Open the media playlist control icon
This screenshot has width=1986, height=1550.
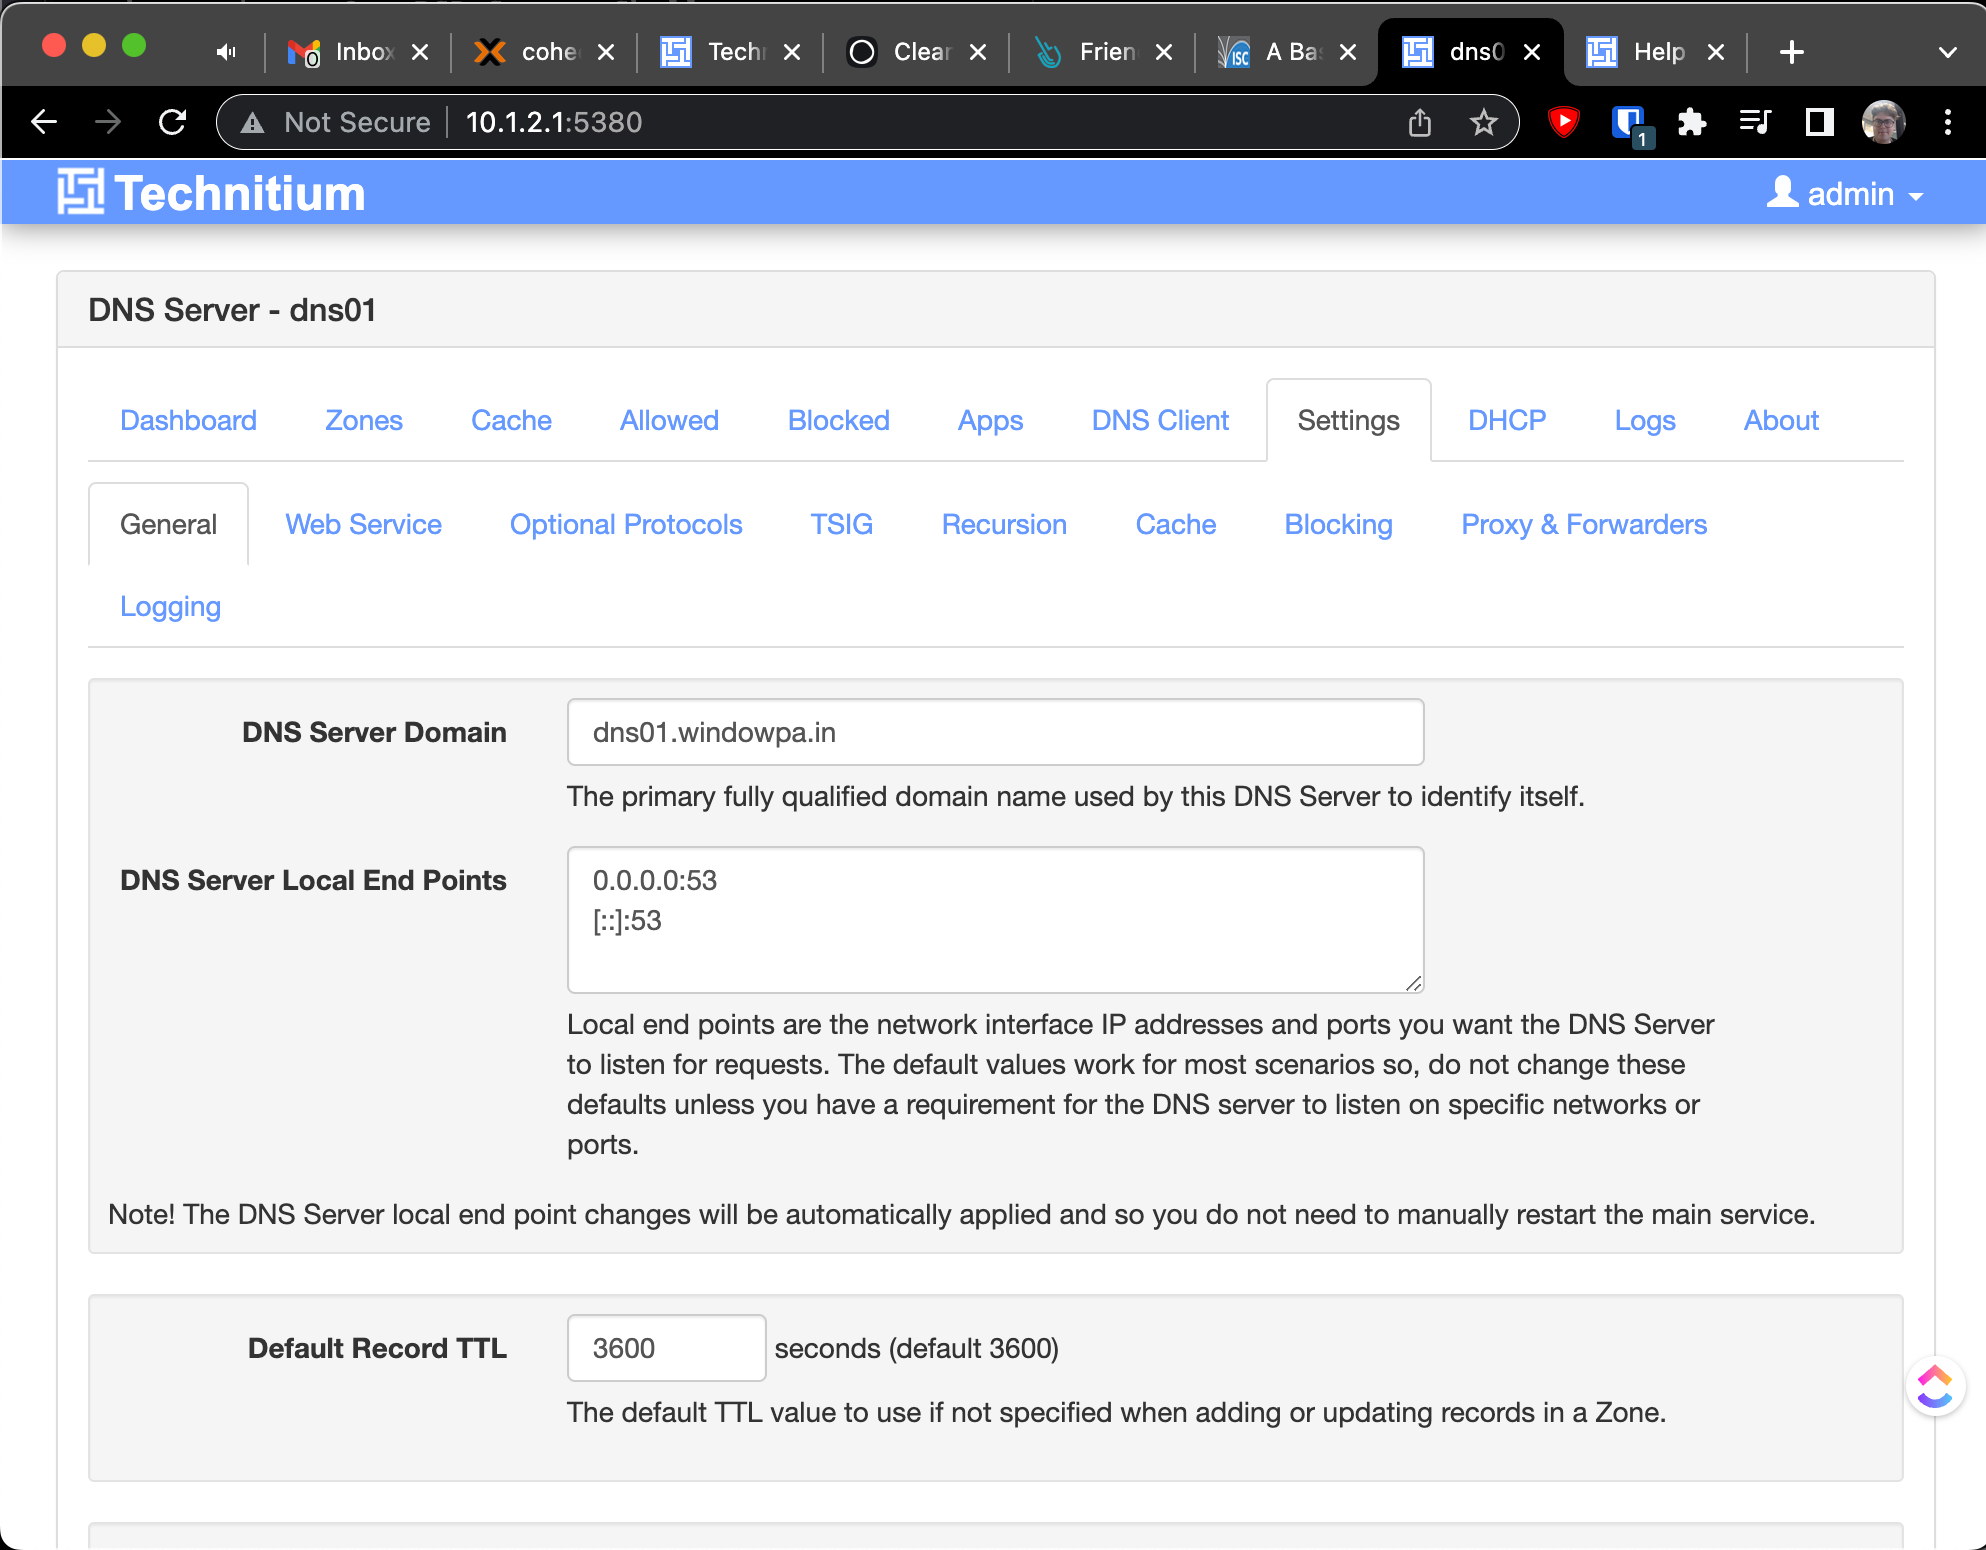click(x=1755, y=122)
